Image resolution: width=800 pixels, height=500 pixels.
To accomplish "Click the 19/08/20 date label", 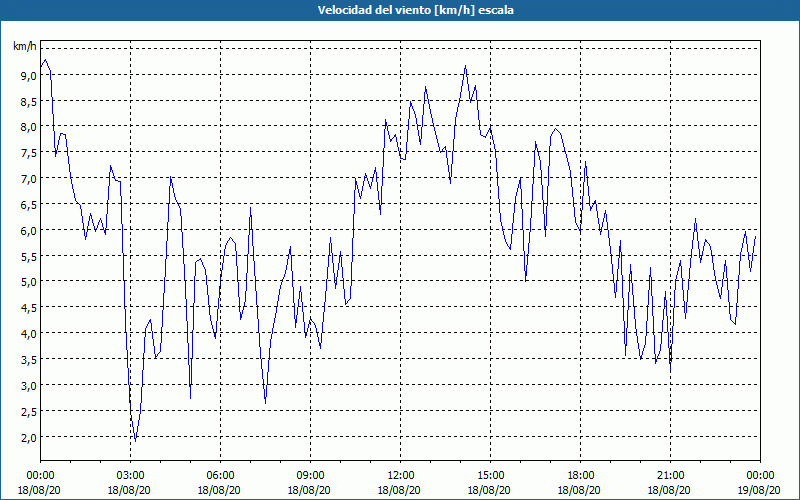I will point(759,490).
